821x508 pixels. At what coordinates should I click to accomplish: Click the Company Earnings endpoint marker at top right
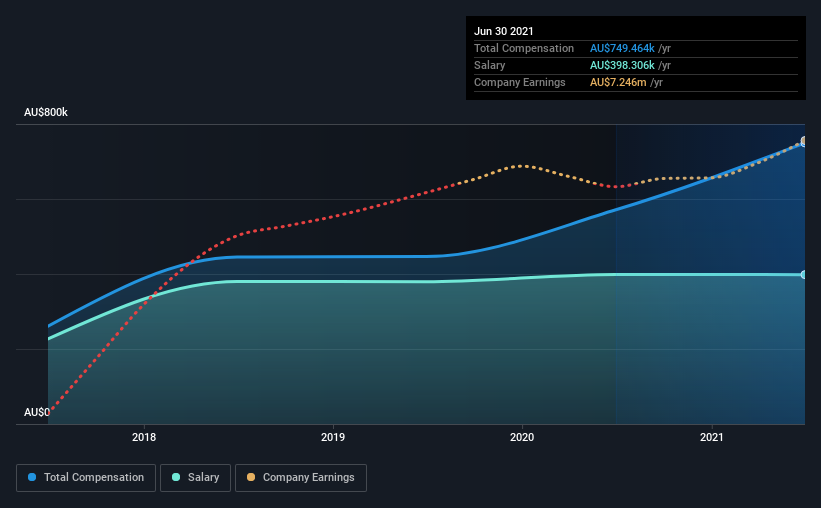pos(804,141)
